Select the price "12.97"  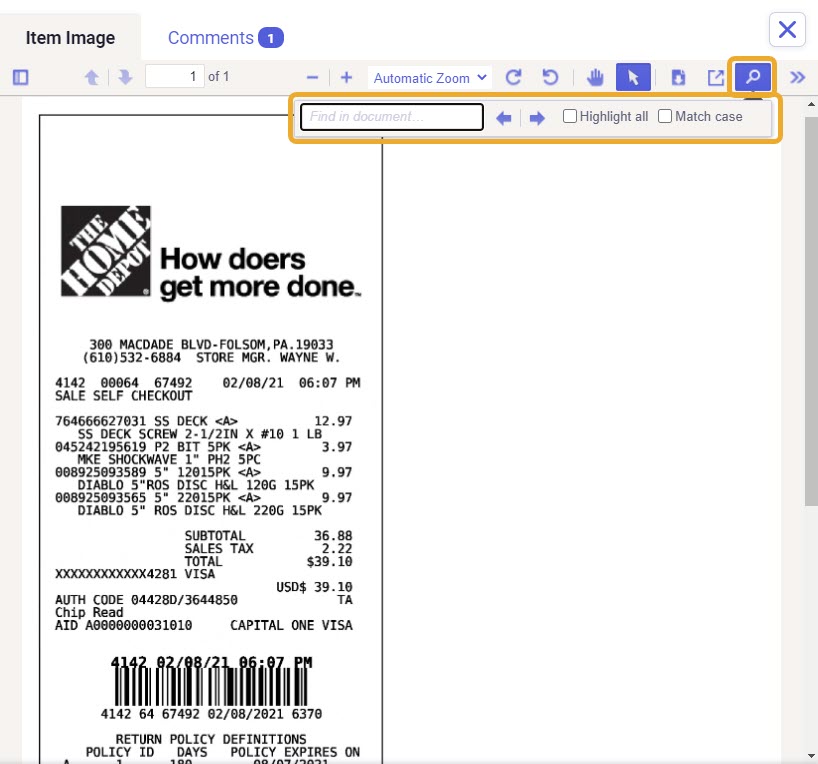[x=333, y=421]
